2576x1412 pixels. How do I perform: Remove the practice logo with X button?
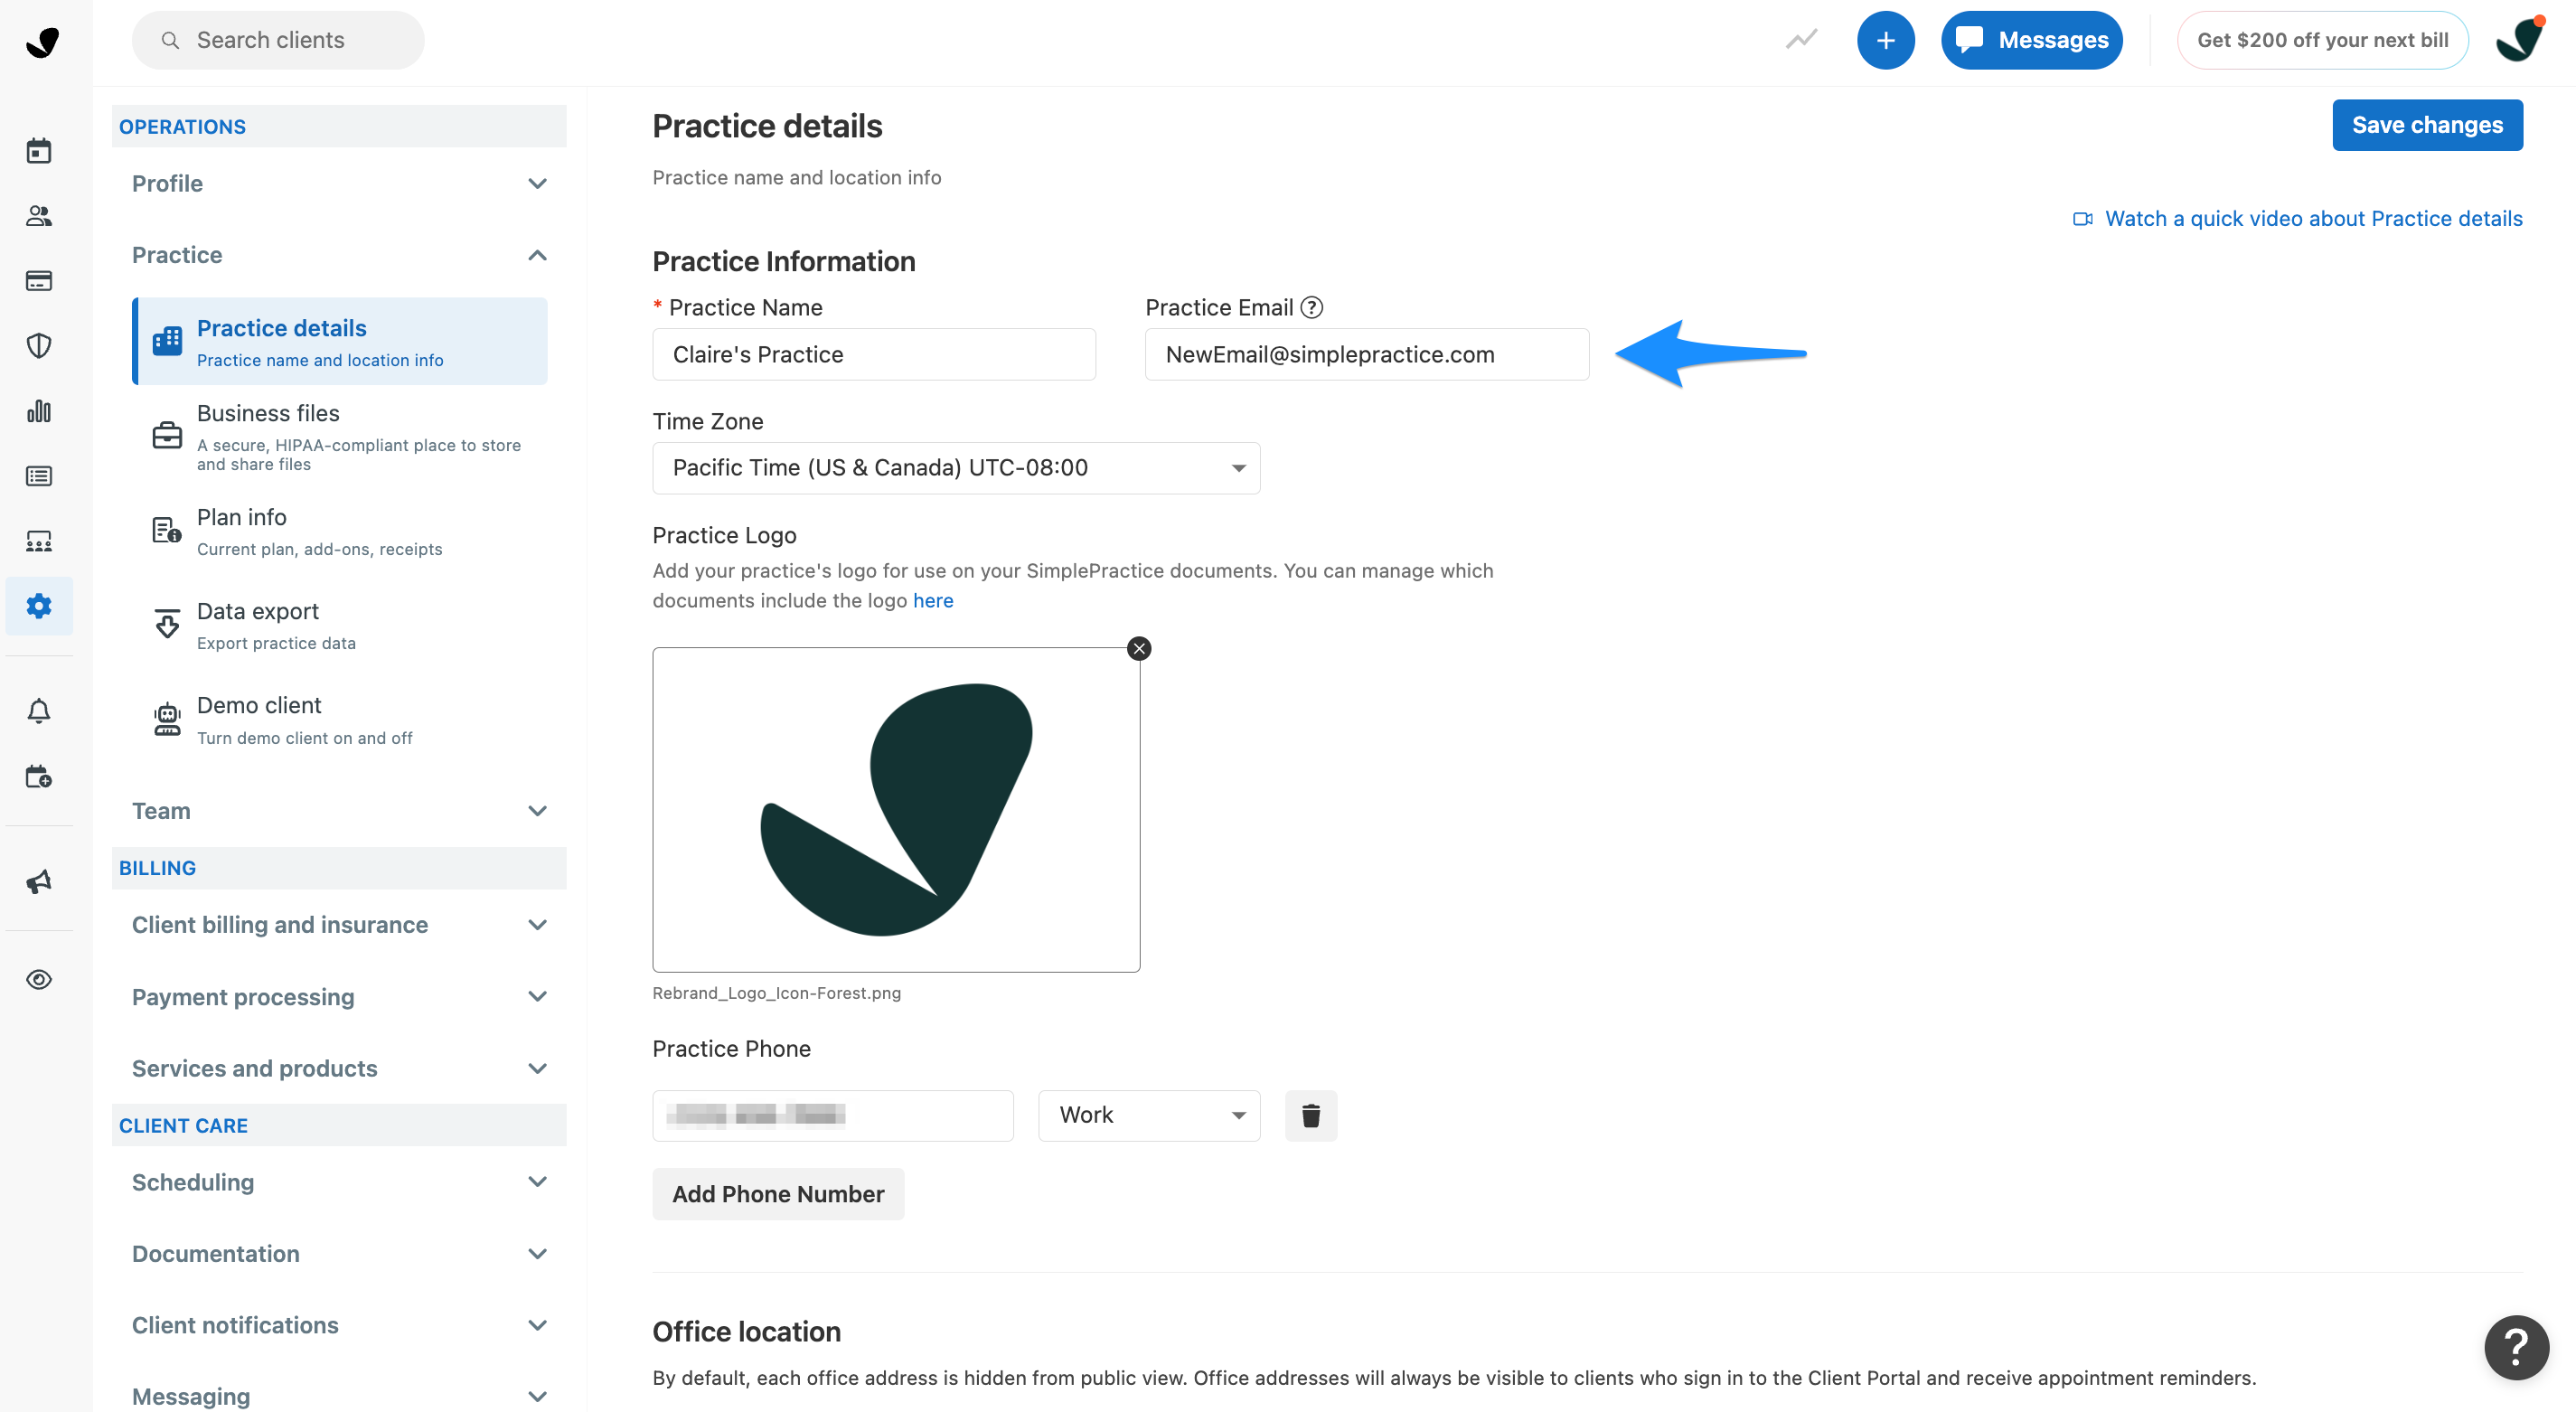pyautogui.click(x=1139, y=648)
